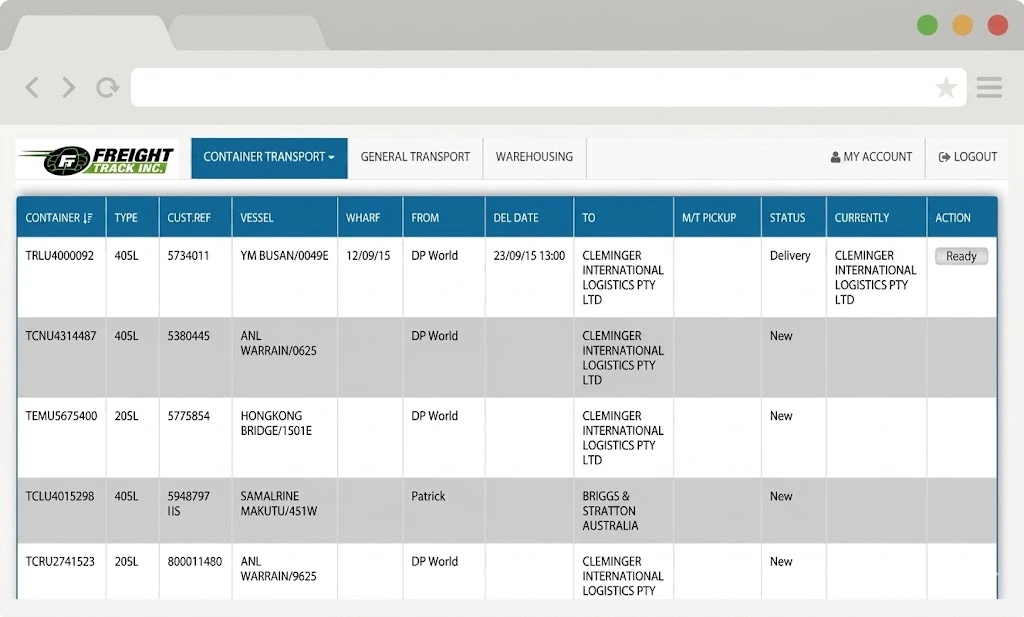Screen dimensions: 1024x617
Task: Click vessel HONGKONG BRIDGE/1501E
Action: click(x=276, y=424)
